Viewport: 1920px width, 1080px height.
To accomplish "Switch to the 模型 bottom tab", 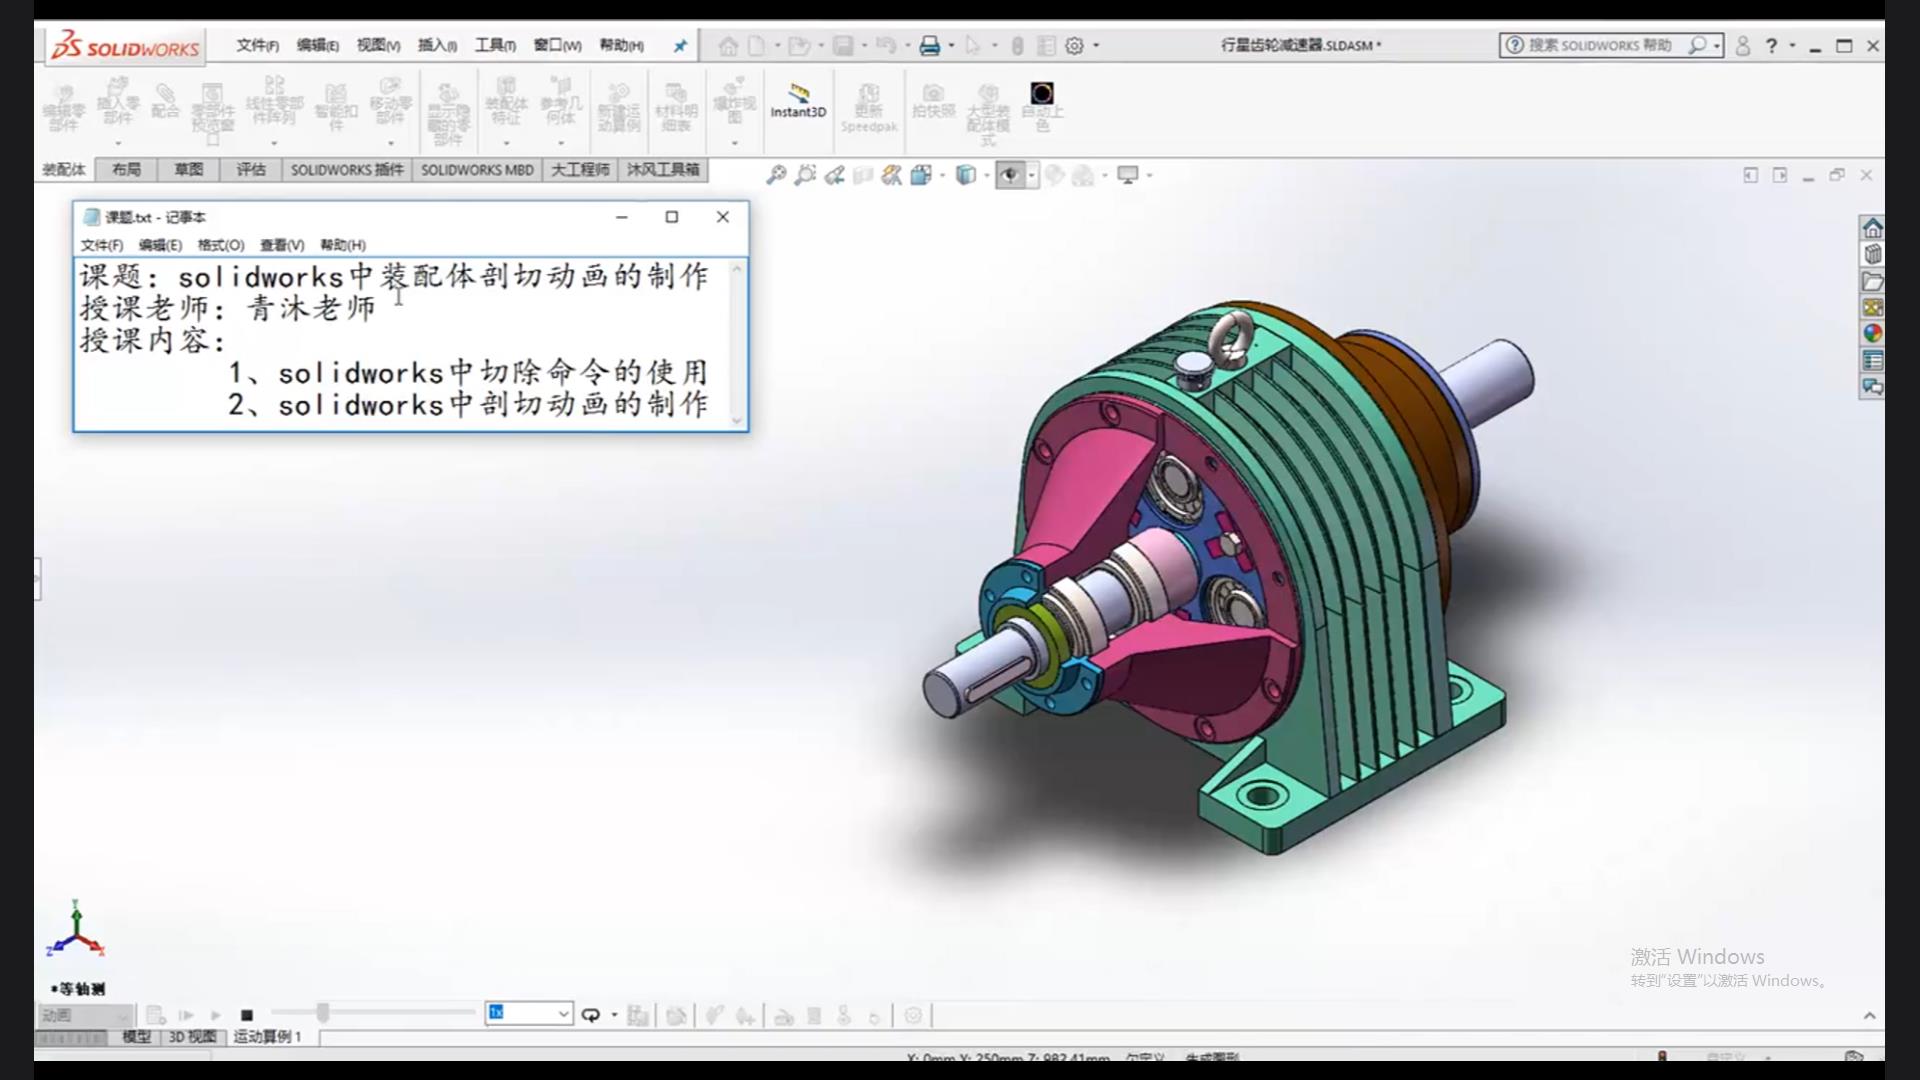I will [136, 1037].
